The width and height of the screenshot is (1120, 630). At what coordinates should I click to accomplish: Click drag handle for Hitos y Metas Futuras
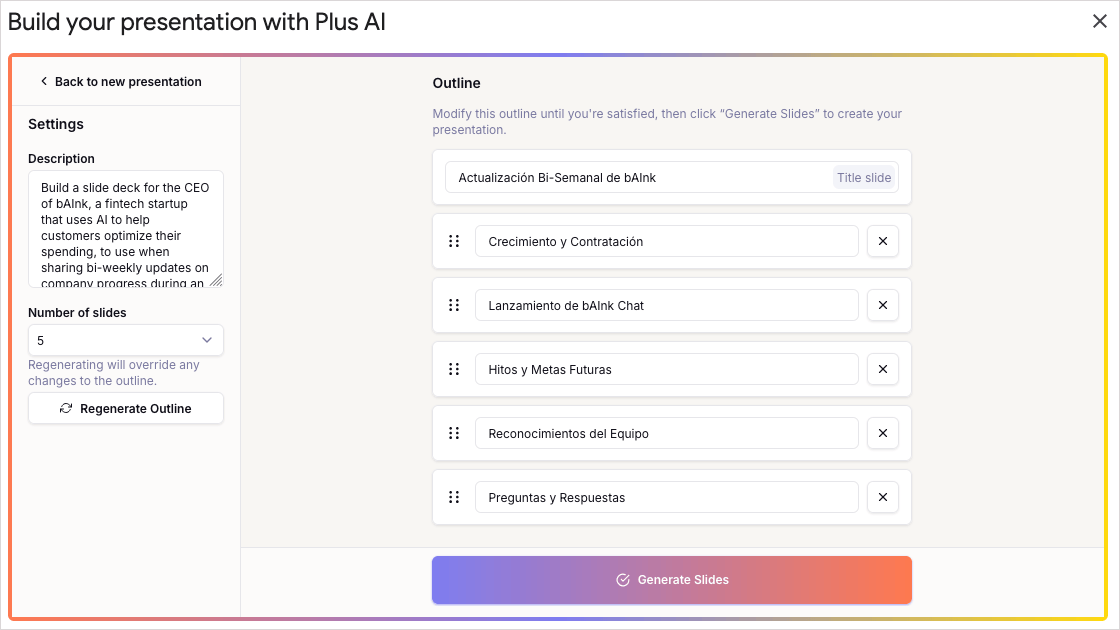454,369
